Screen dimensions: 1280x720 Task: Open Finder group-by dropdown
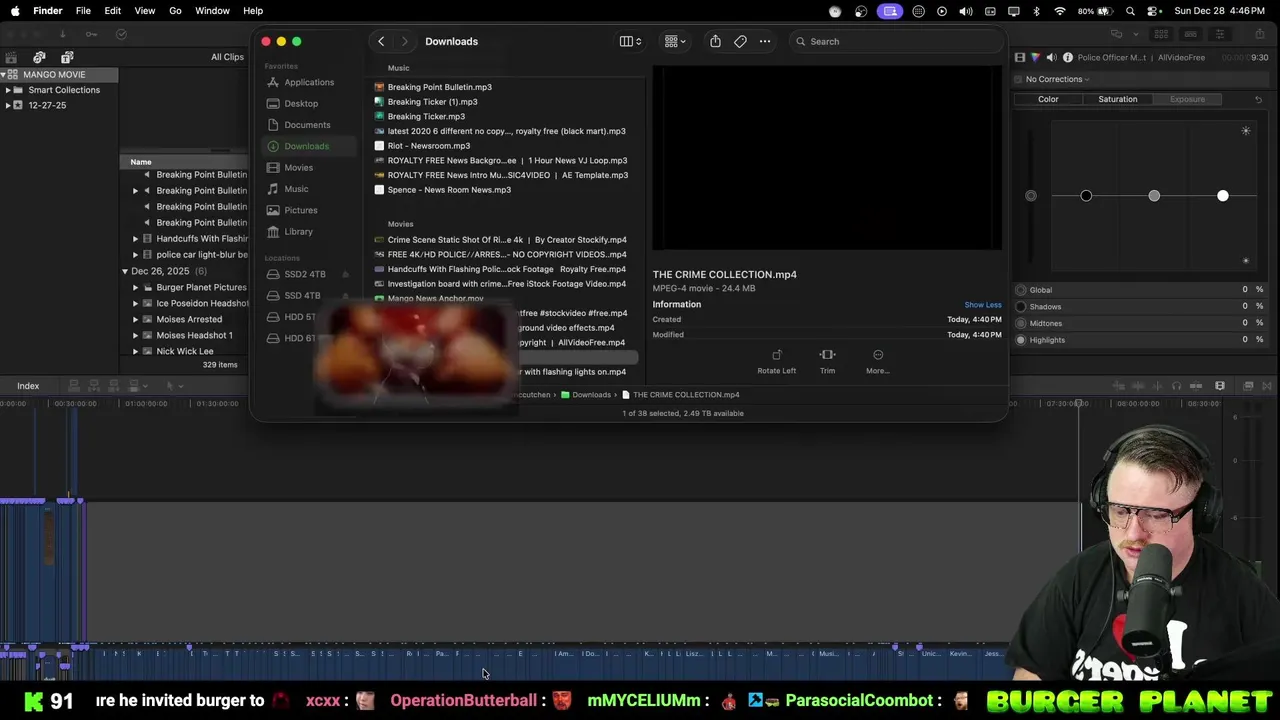pos(674,41)
